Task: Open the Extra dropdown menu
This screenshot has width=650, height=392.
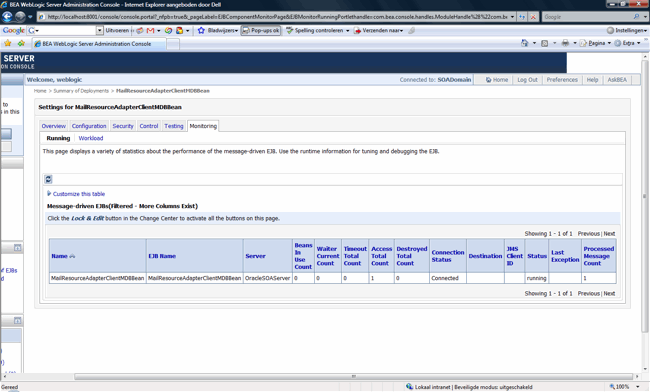Action: (628, 43)
